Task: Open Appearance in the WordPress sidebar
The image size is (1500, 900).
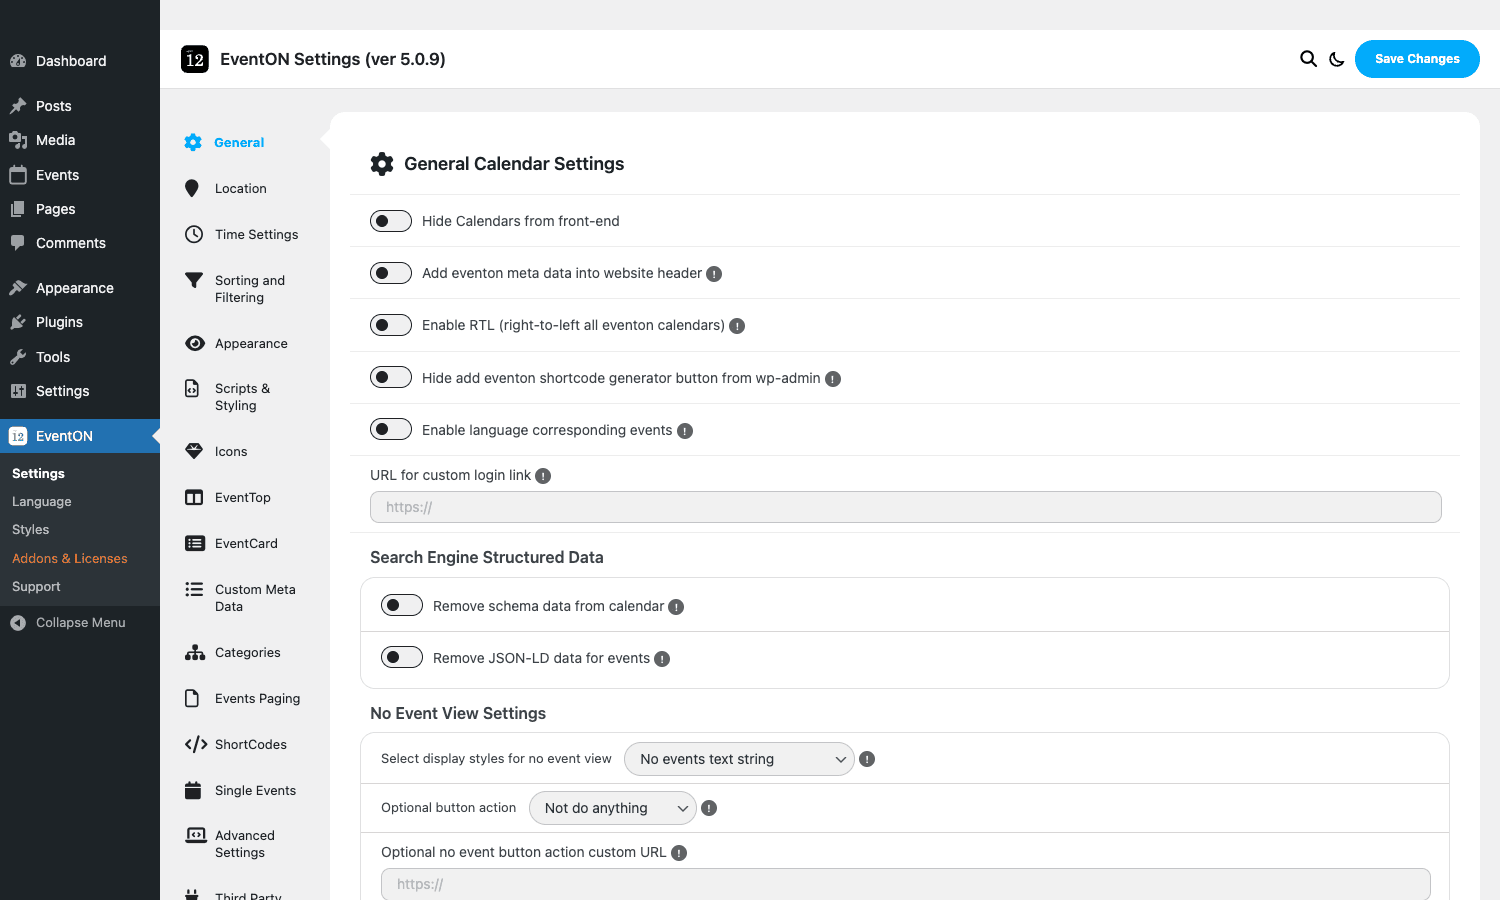Action: click(x=80, y=288)
